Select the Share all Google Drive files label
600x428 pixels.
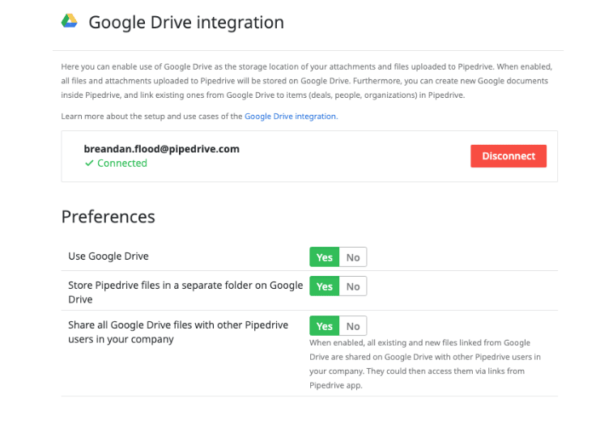(x=178, y=332)
